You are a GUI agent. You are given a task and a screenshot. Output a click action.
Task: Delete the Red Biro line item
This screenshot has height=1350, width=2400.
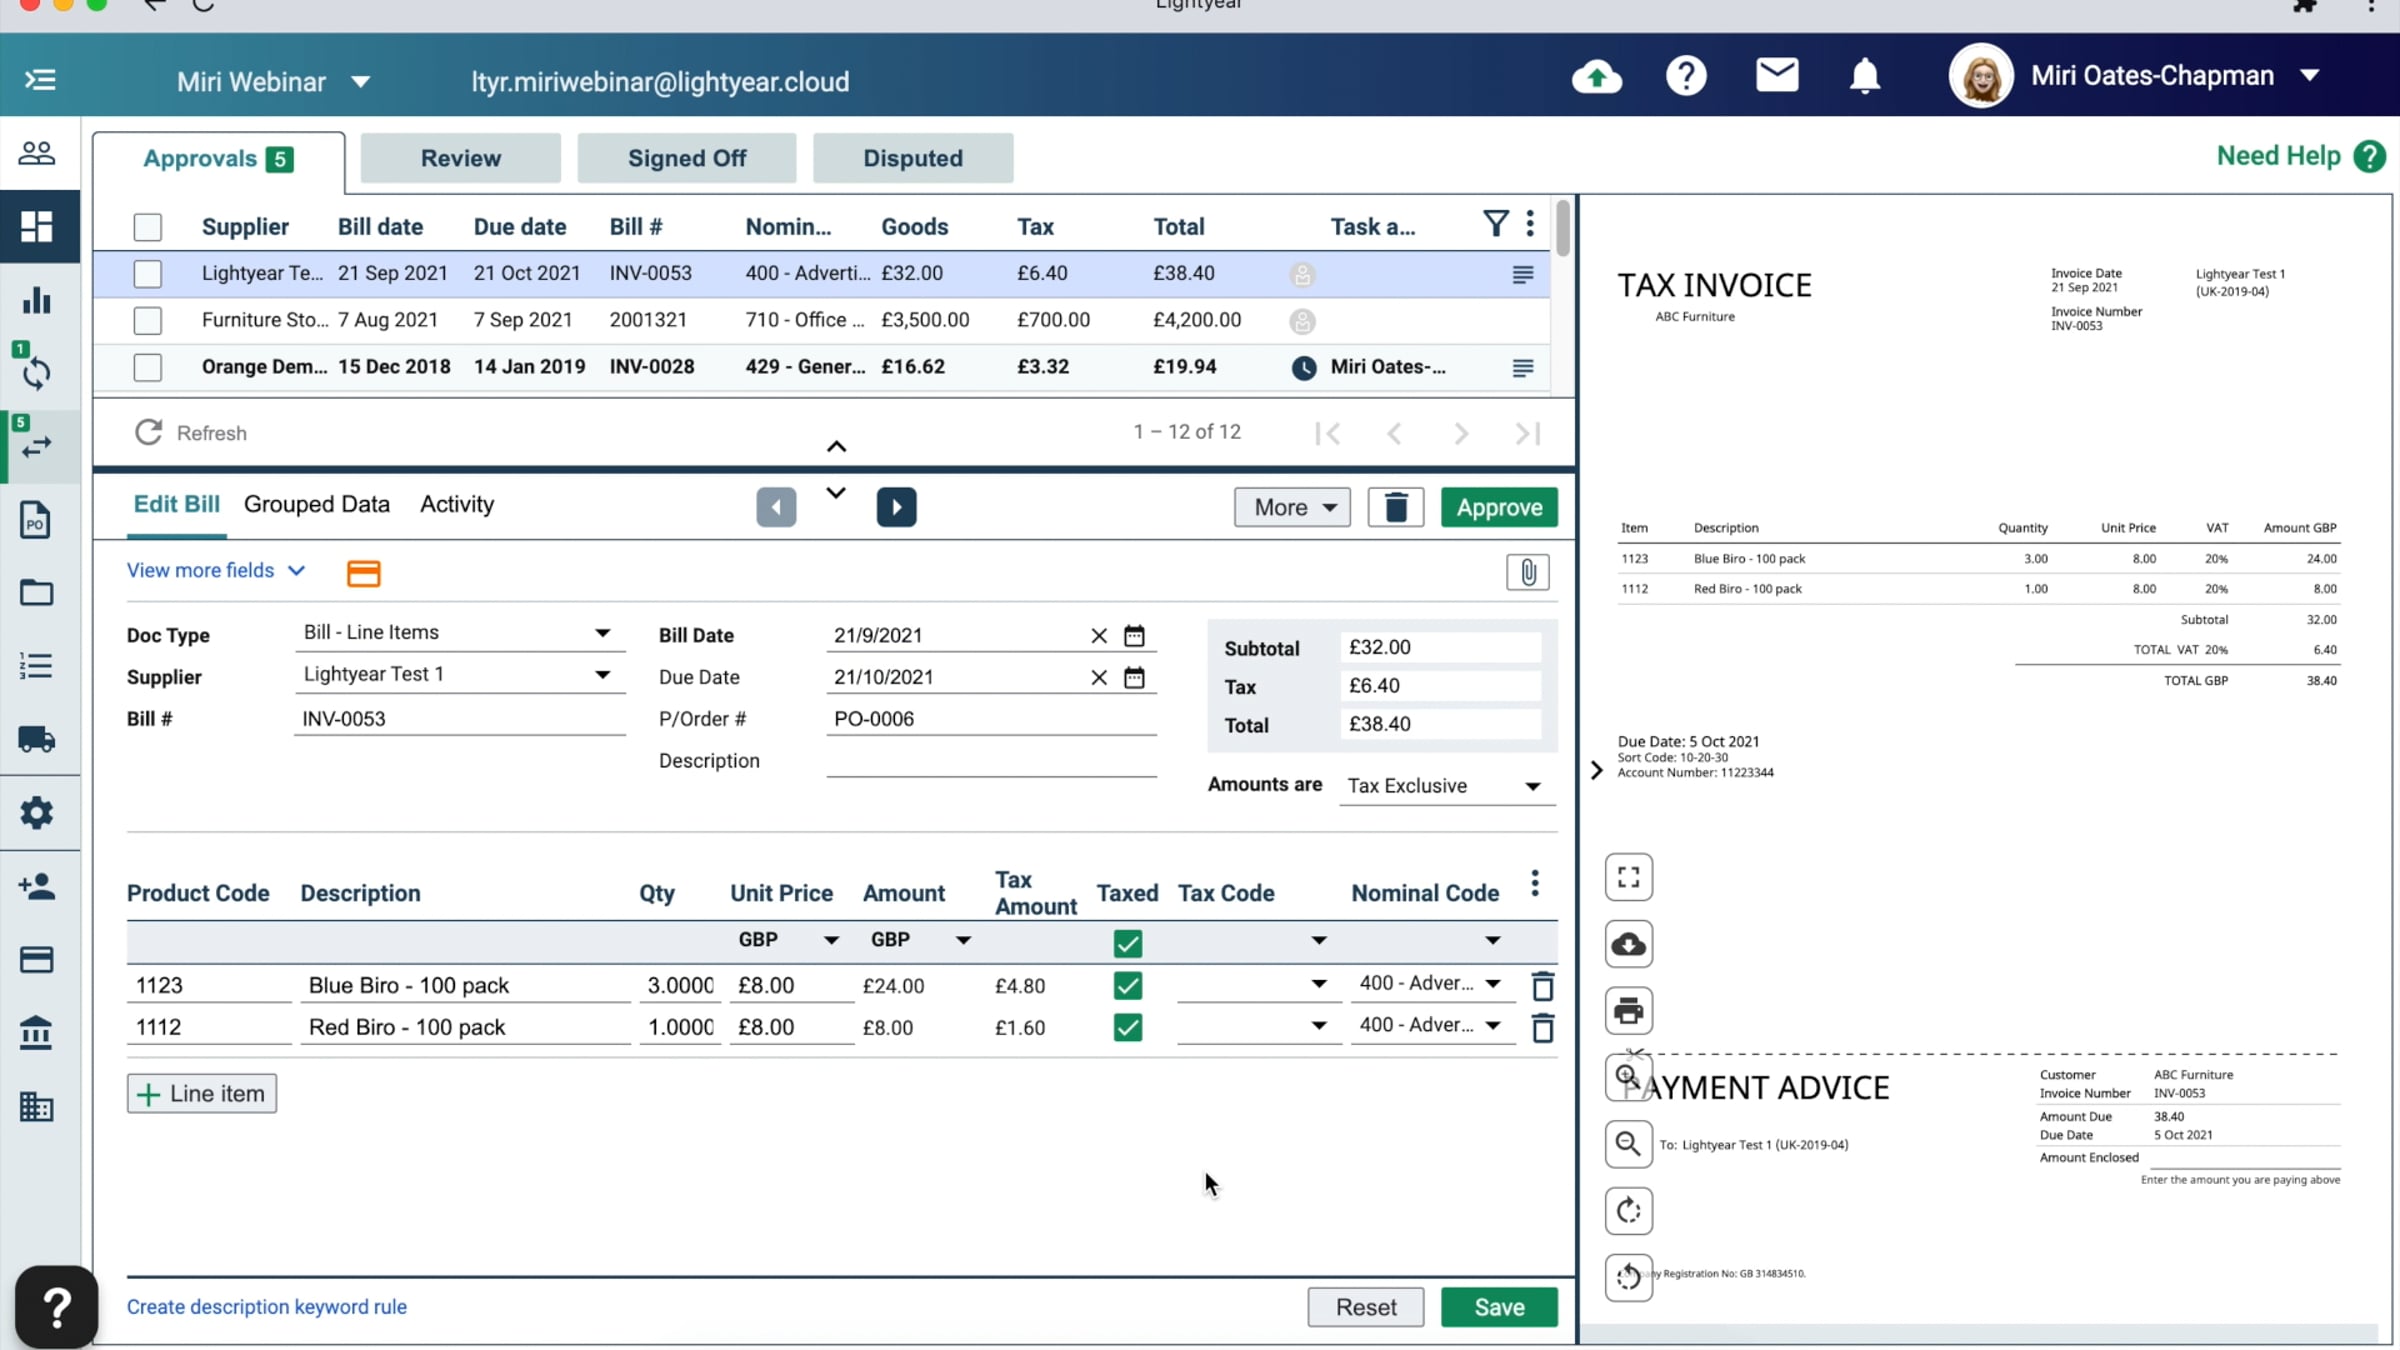tap(1542, 1028)
